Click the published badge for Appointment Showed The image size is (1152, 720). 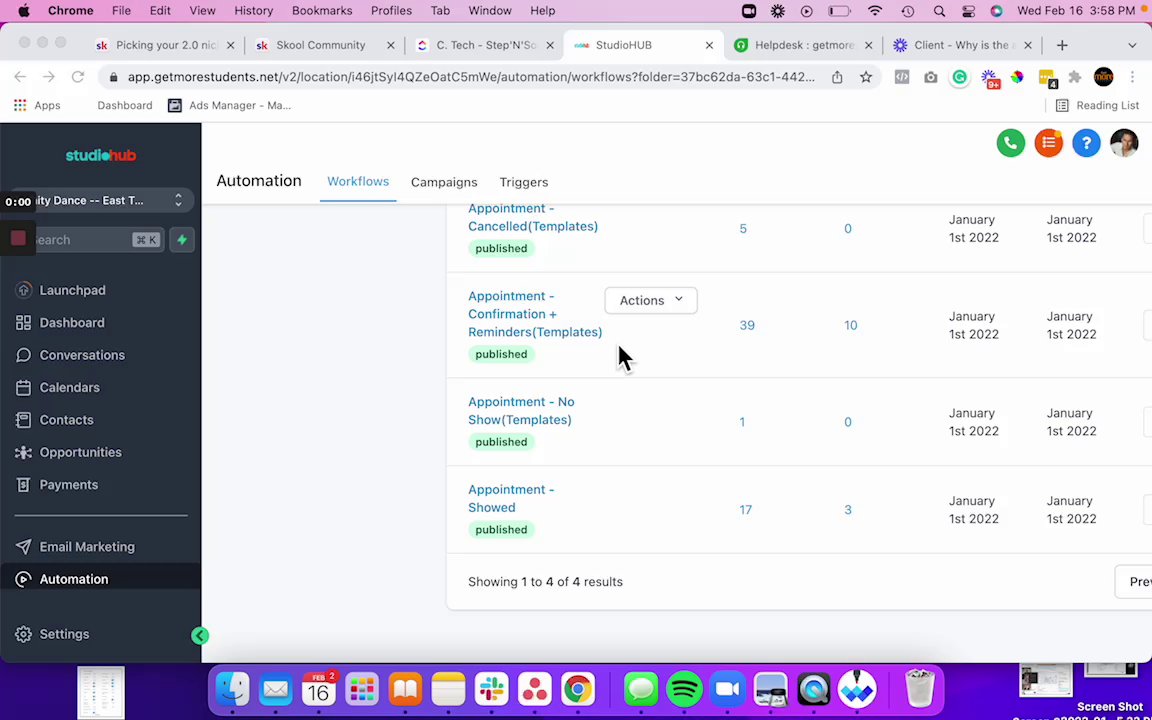(x=501, y=530)
